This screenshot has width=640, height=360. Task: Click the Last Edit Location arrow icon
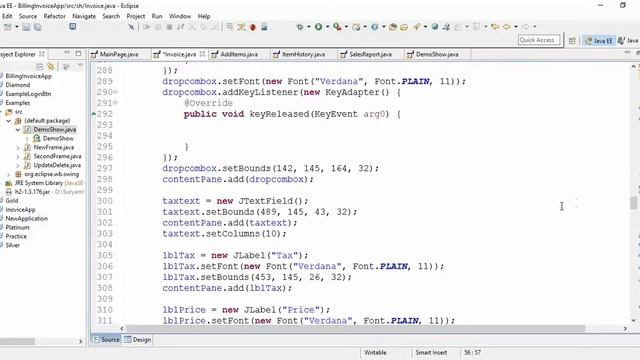click(495, 27)
